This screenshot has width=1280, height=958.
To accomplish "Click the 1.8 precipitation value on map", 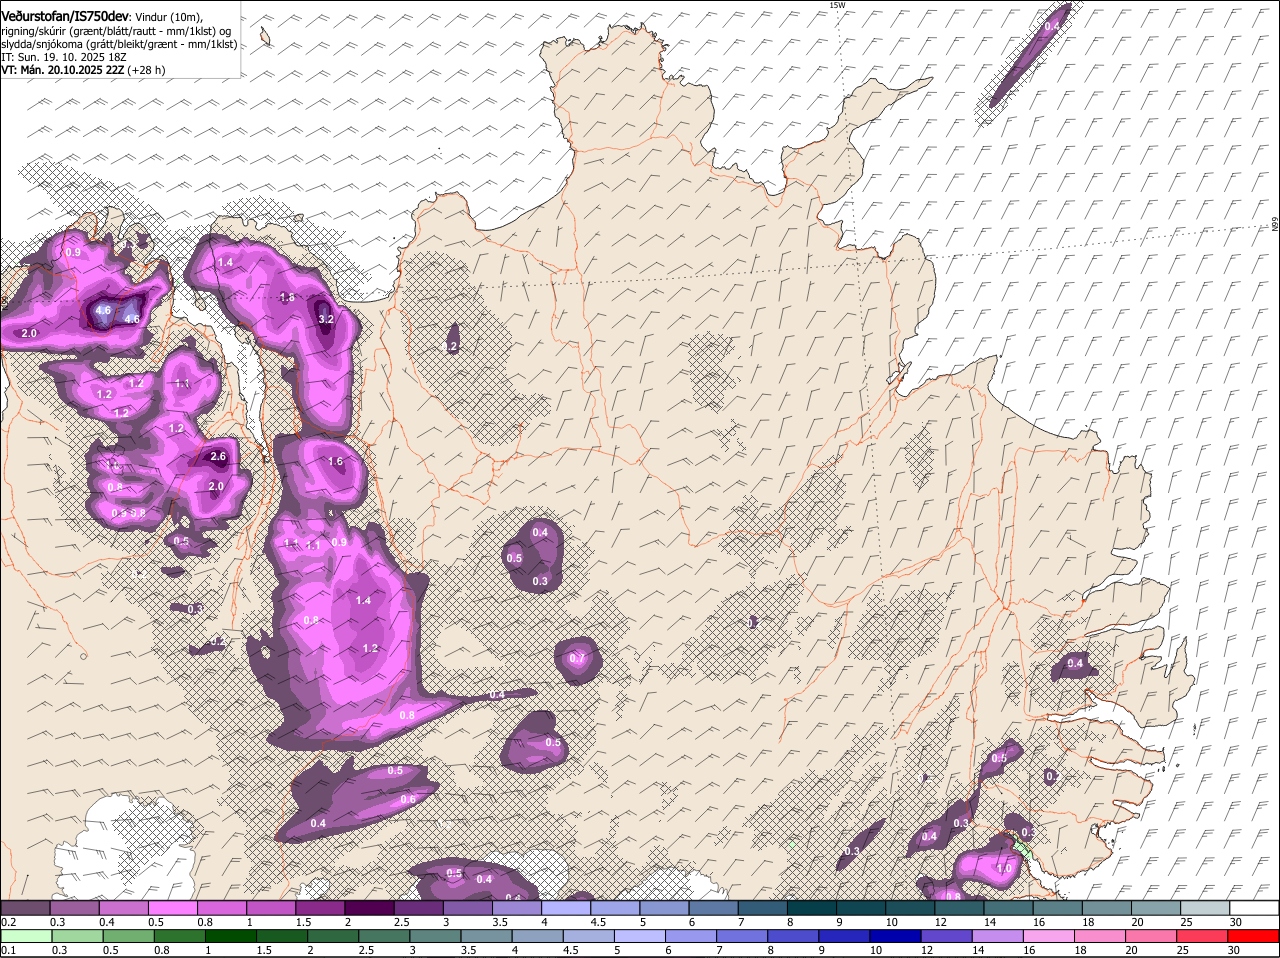I will [287, 298].
